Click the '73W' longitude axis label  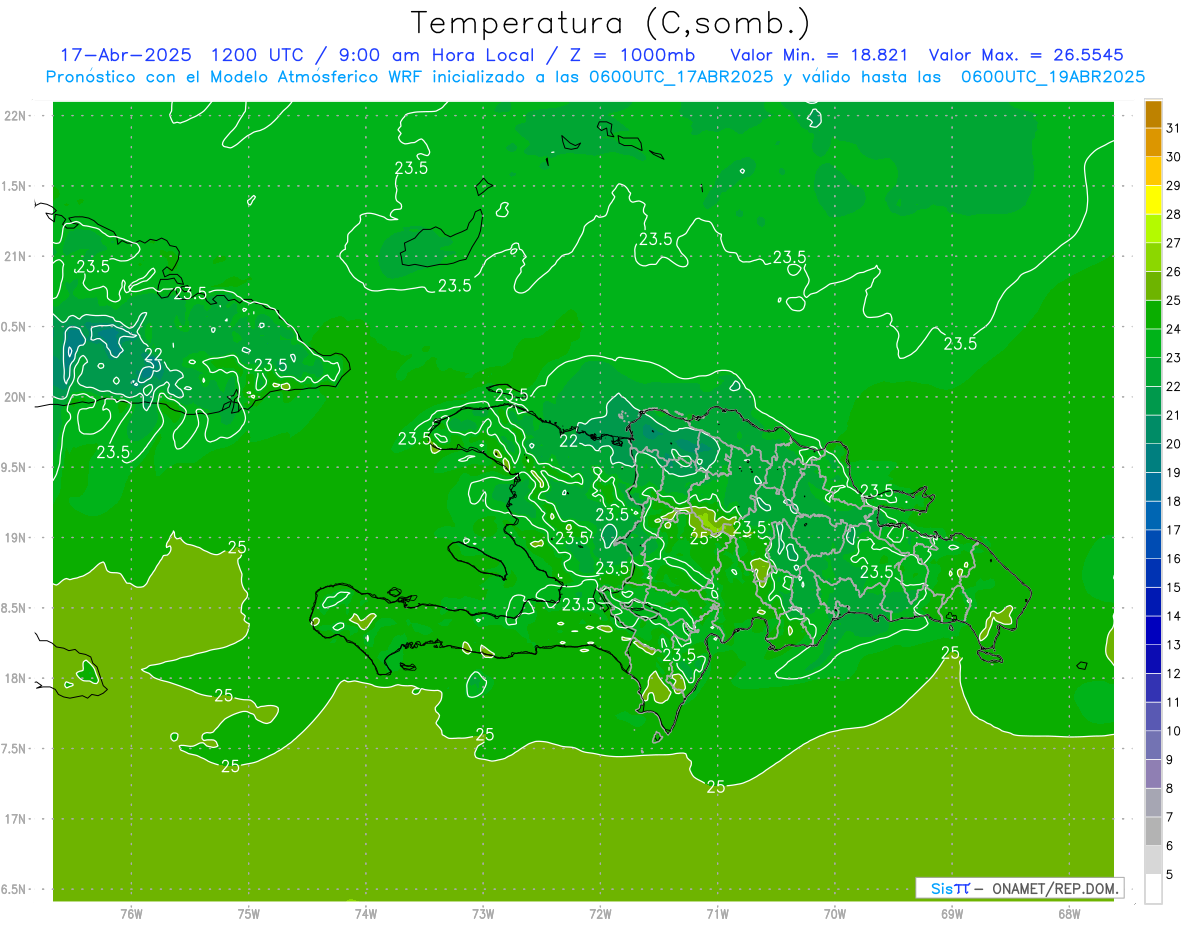(x=483, y=914)
